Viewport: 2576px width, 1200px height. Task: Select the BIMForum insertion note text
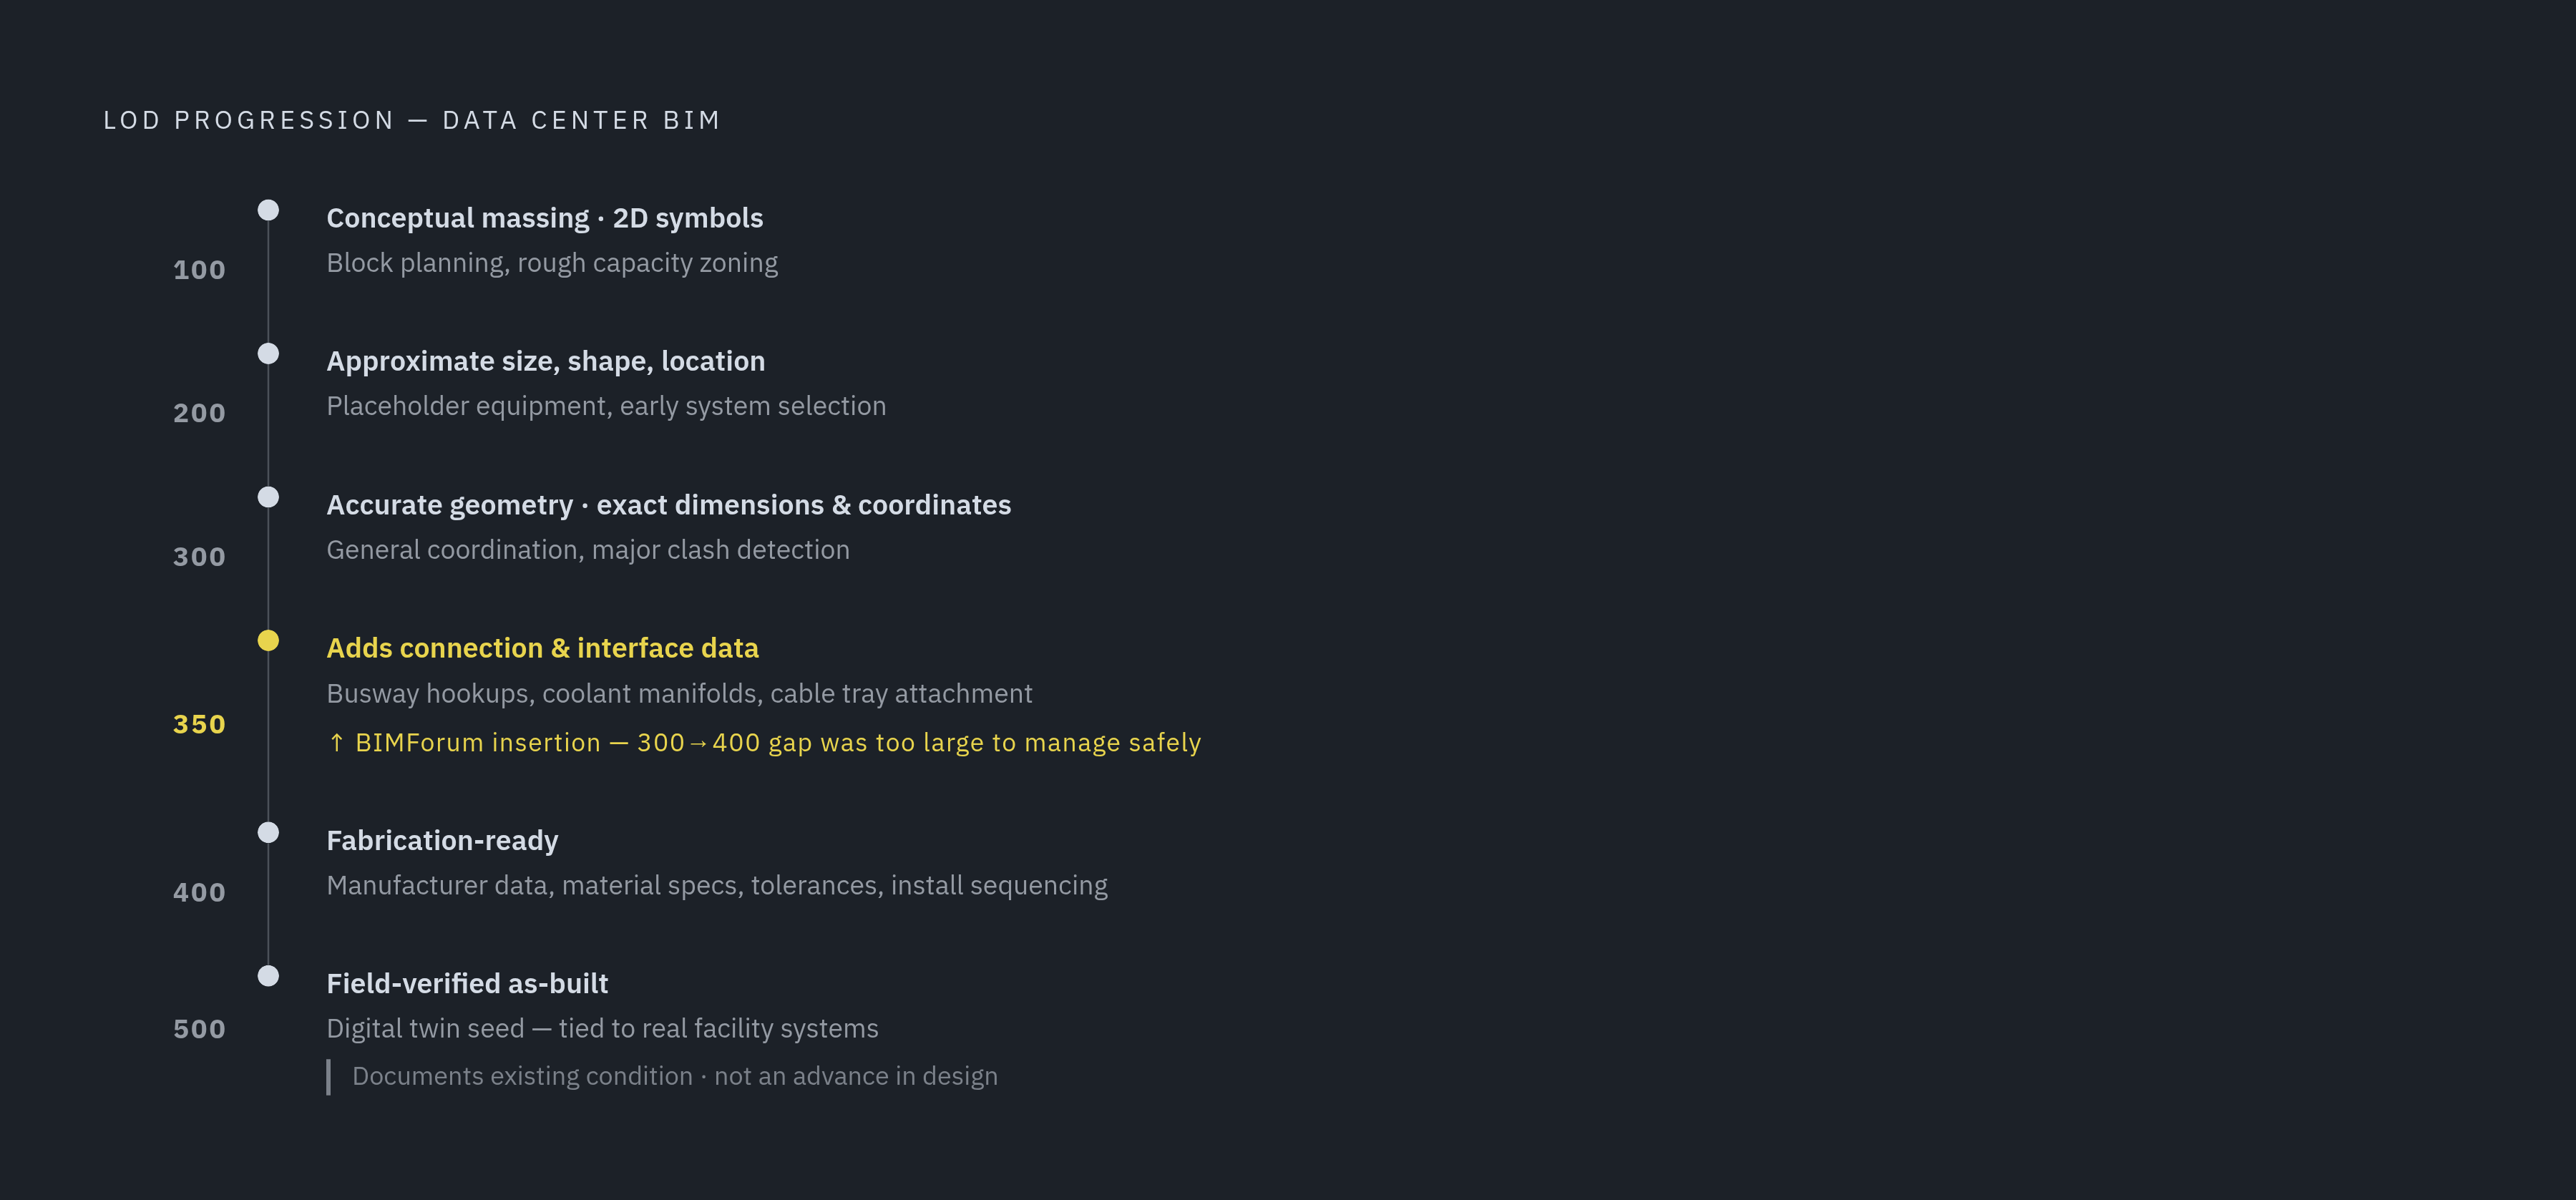pos(764,743)
